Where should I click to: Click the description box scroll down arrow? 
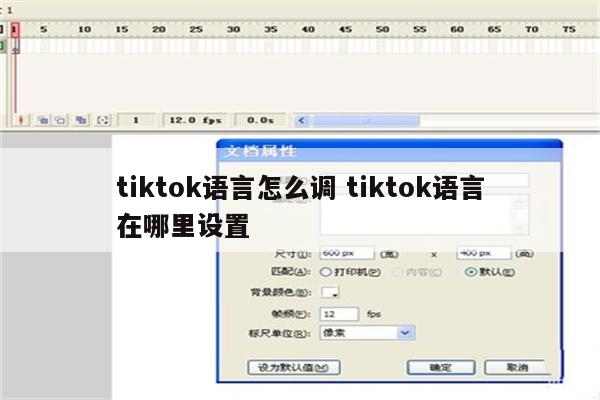point(520,227)
